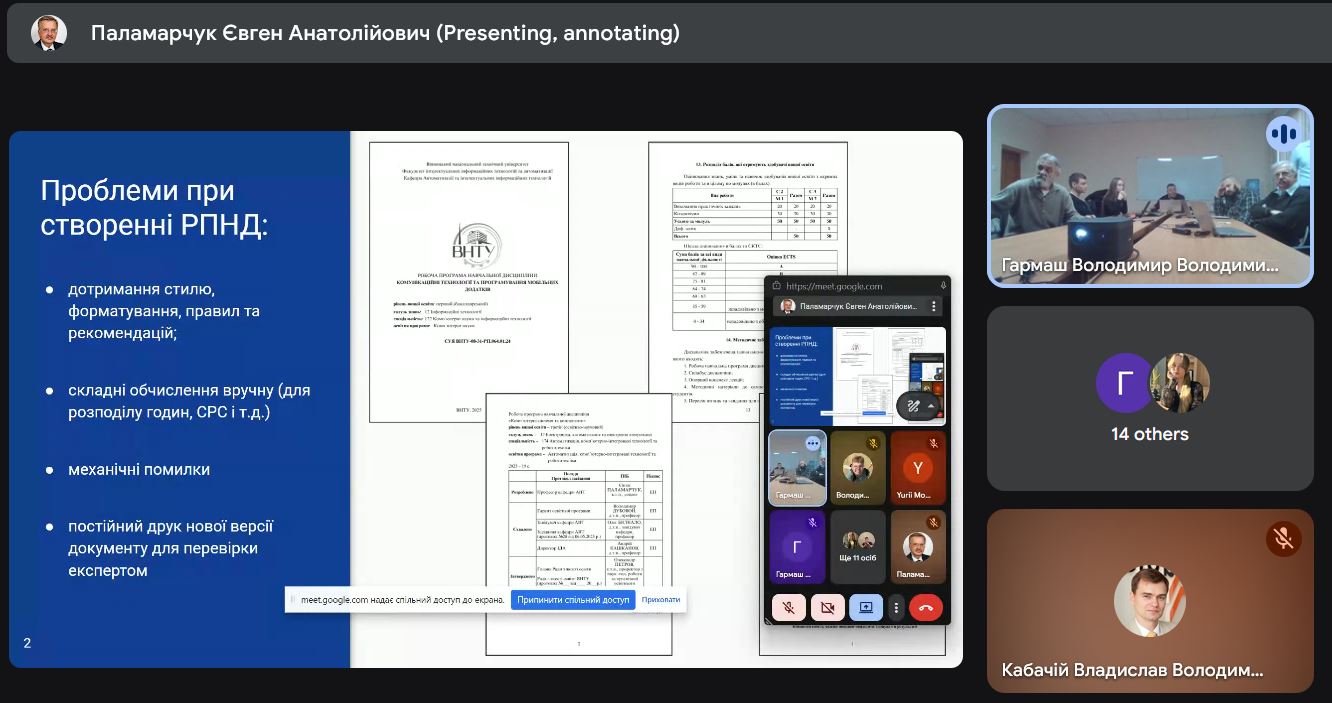Click the muted mic icon on Кабачій's tile

pyautogui.click(x=1283, y=540)
